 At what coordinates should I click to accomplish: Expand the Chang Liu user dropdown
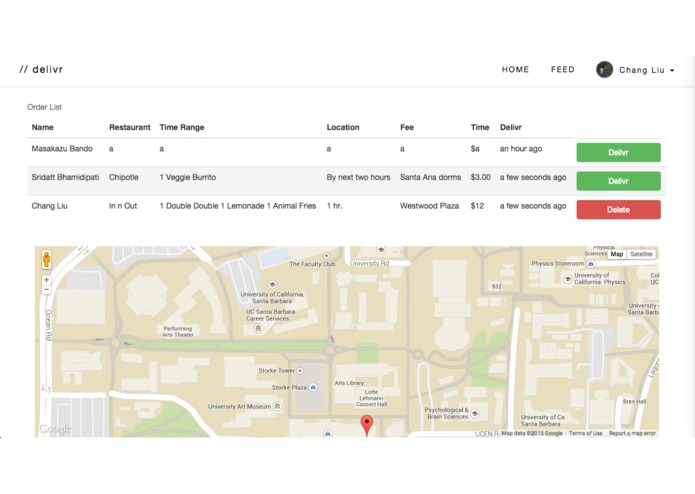[x=646, y=70]
